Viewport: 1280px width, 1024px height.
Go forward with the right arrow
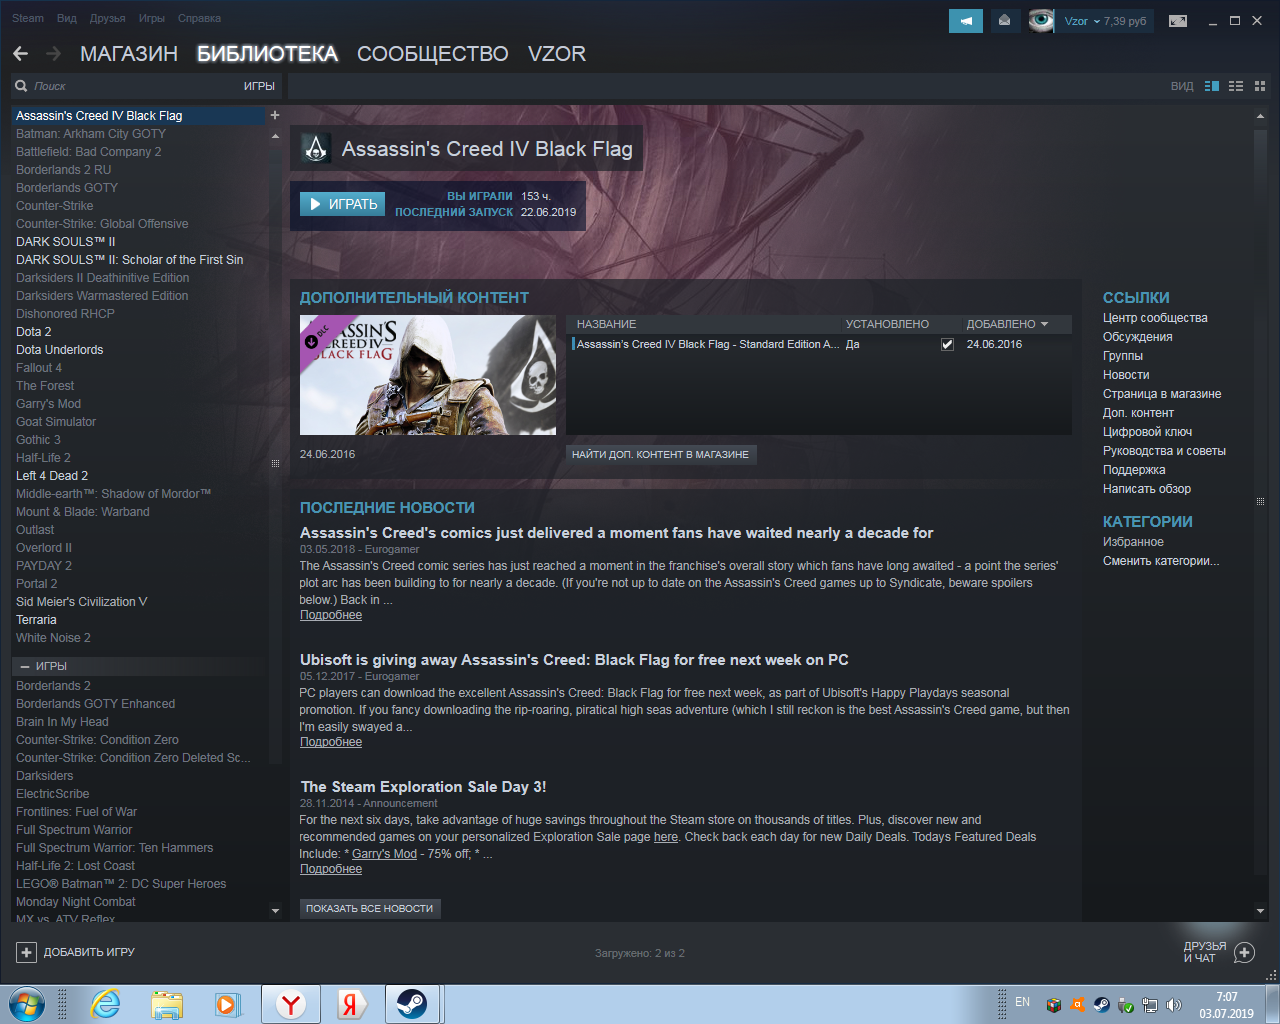click(53, 54)
